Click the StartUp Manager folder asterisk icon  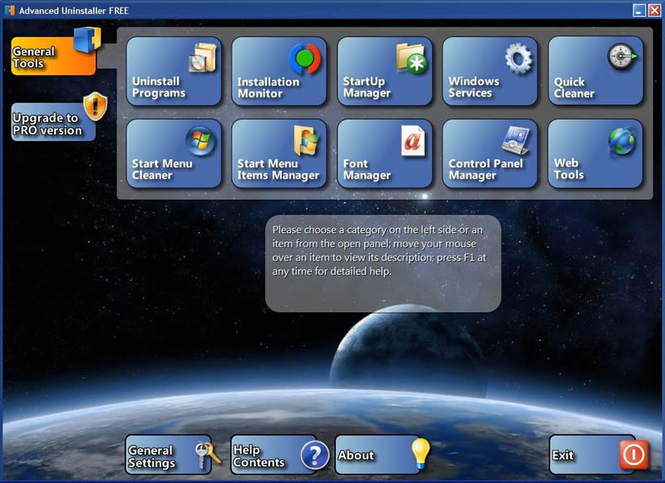coord(411,59)
